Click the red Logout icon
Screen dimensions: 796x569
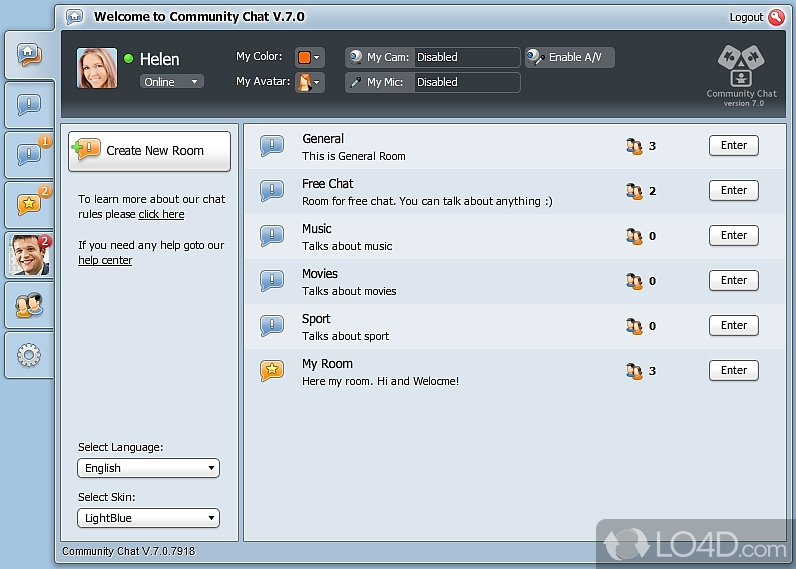coord(776,17)
